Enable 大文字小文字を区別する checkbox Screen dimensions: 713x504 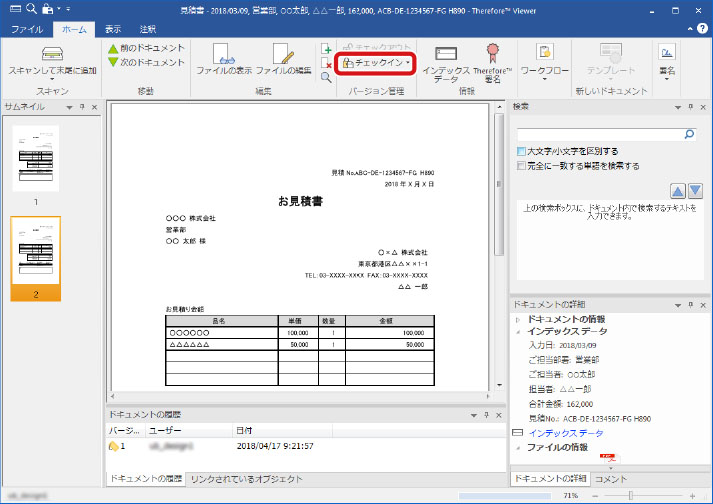click(x=521, y=151)
